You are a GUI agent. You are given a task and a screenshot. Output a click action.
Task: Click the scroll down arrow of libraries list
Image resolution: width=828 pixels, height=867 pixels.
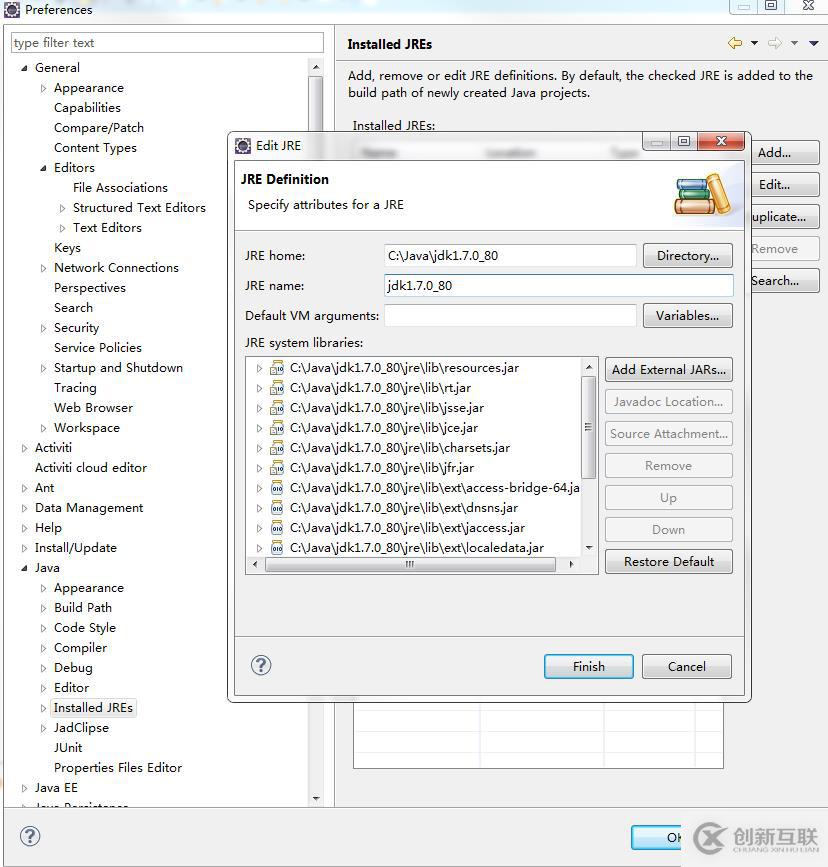coord(589,547)
